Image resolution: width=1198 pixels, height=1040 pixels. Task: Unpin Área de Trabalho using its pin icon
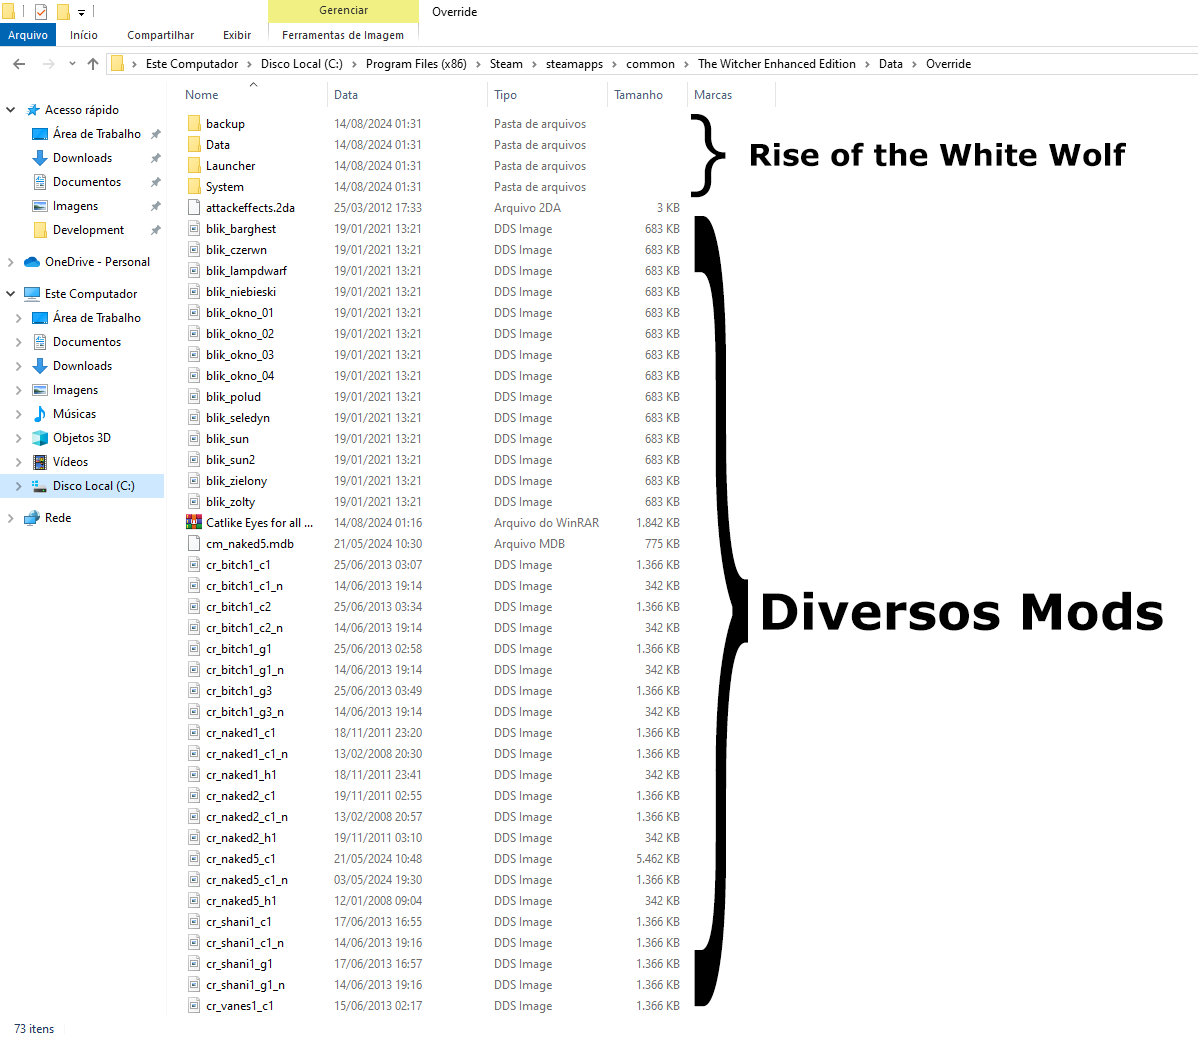[156, 134]
